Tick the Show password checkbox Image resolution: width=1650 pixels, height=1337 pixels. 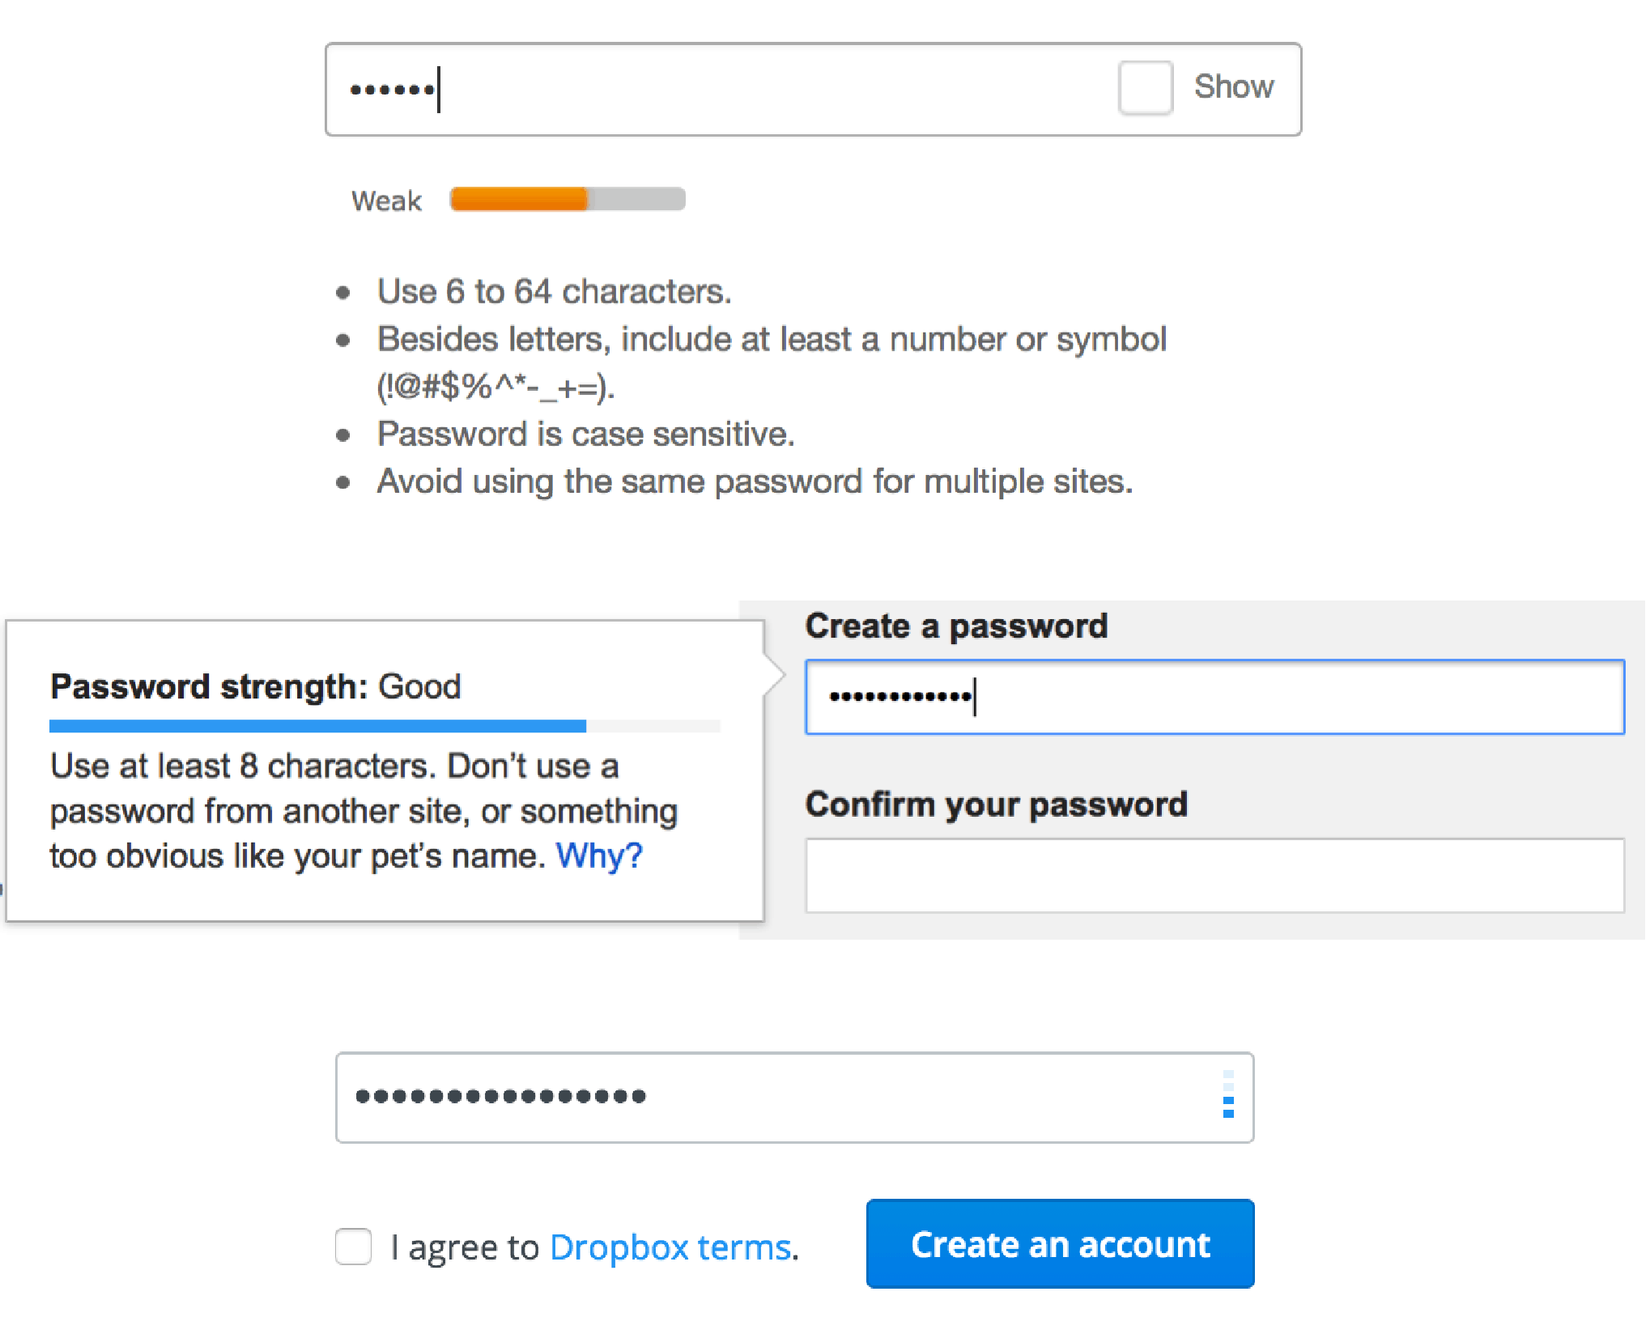point(1145,88)
